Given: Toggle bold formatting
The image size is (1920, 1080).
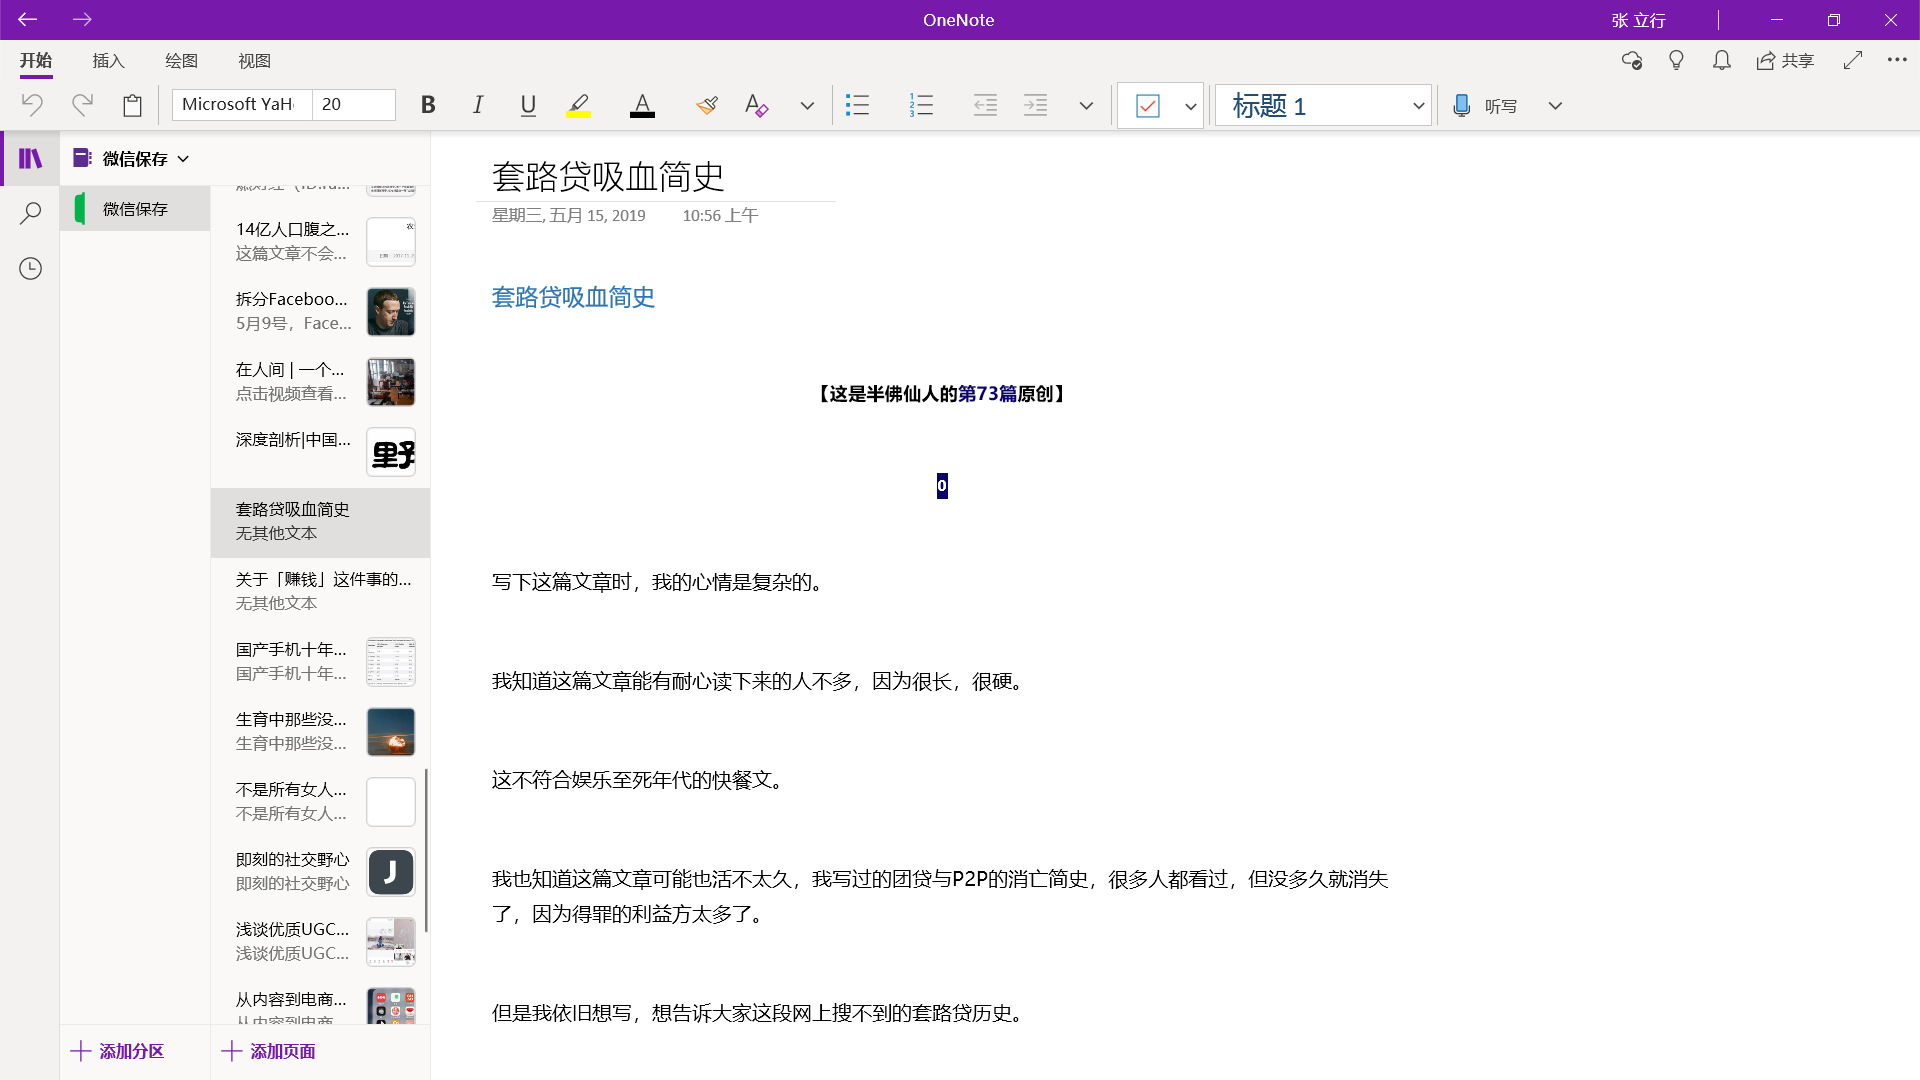Looking at the screenshot, I should pos(428,105).
